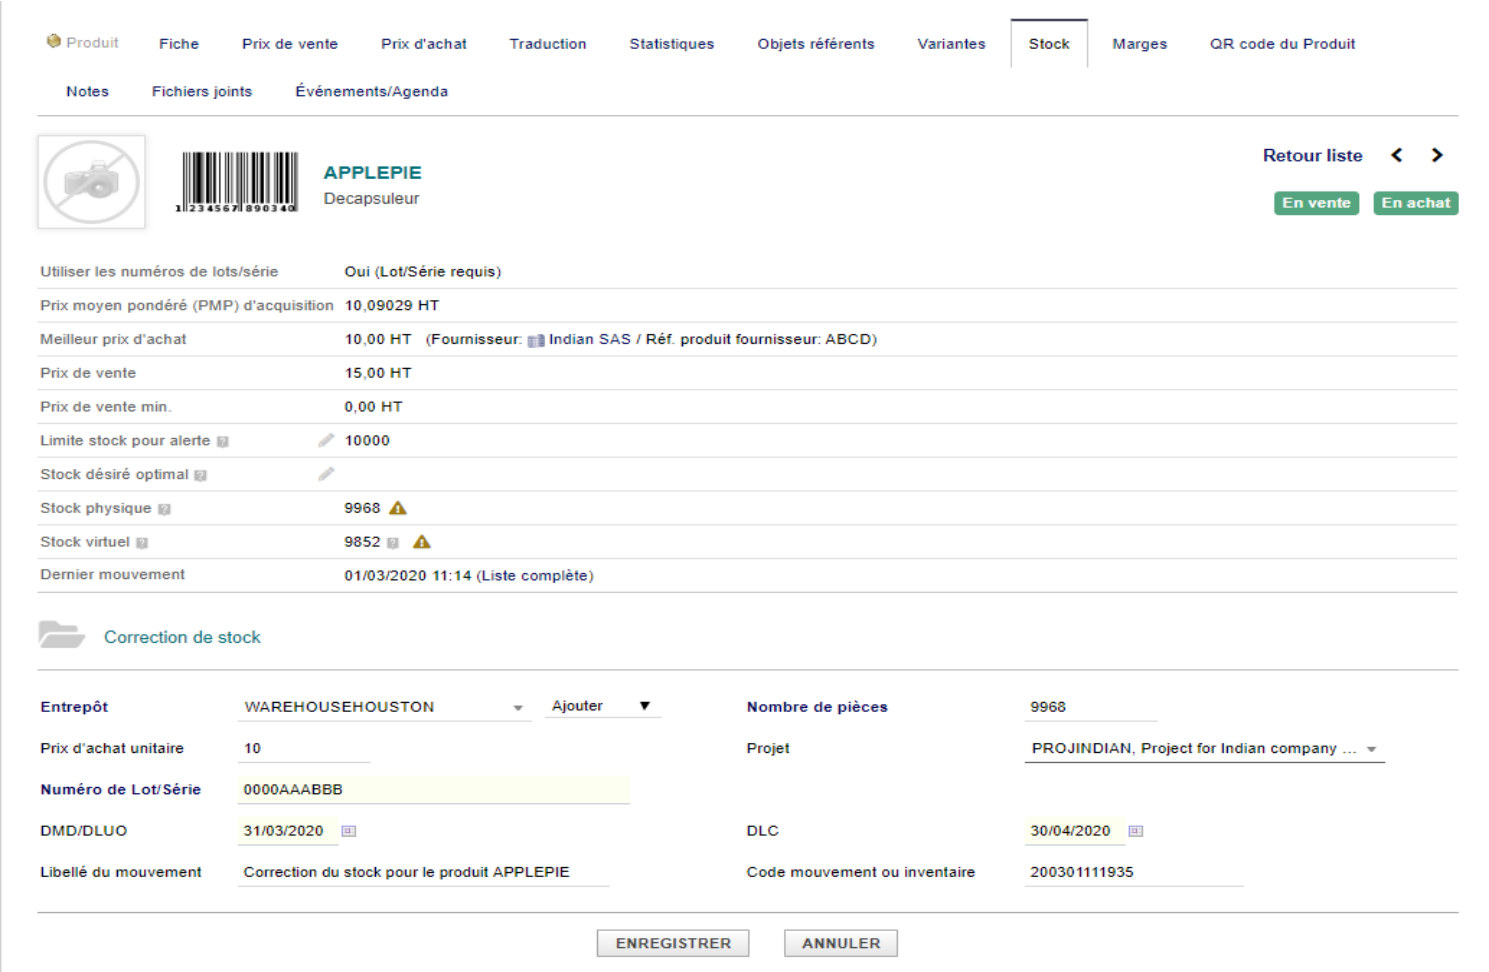Open the DMD/DLUO calendar picker icon
This screenshot has width=1489, height=972.
click(349, 831)
